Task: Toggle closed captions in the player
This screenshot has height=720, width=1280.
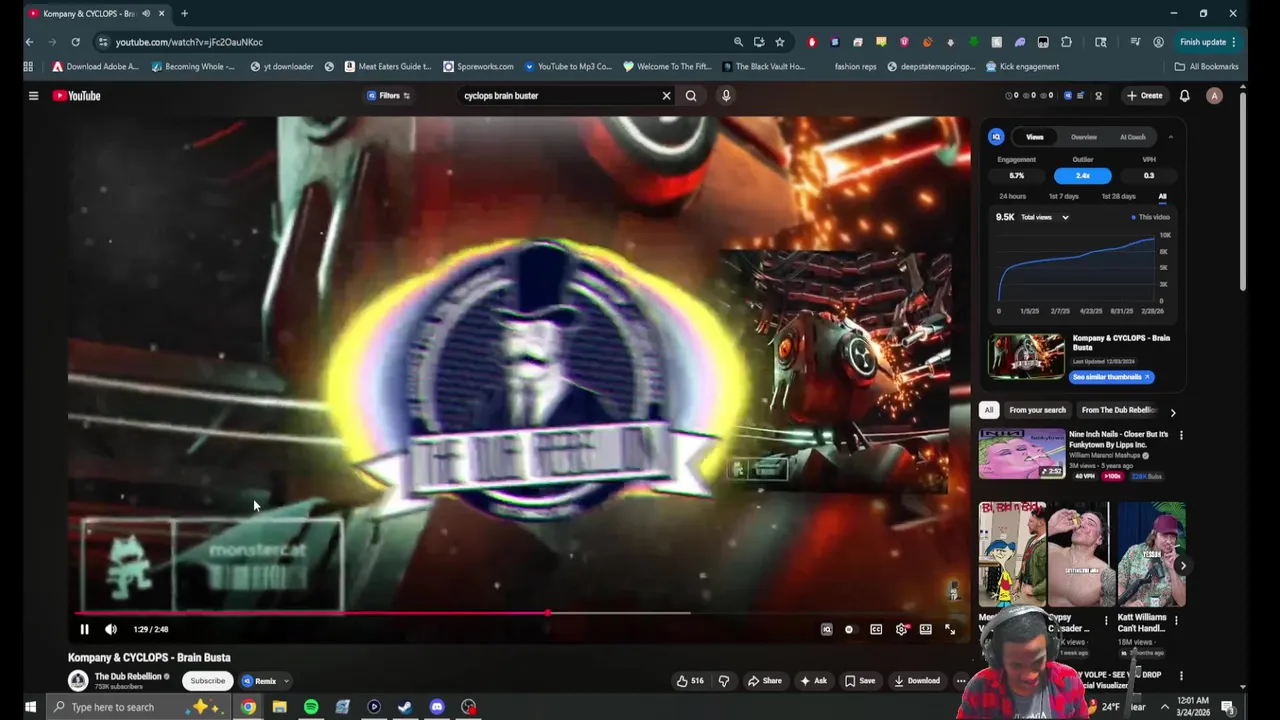Action: (x=876, y=629)
